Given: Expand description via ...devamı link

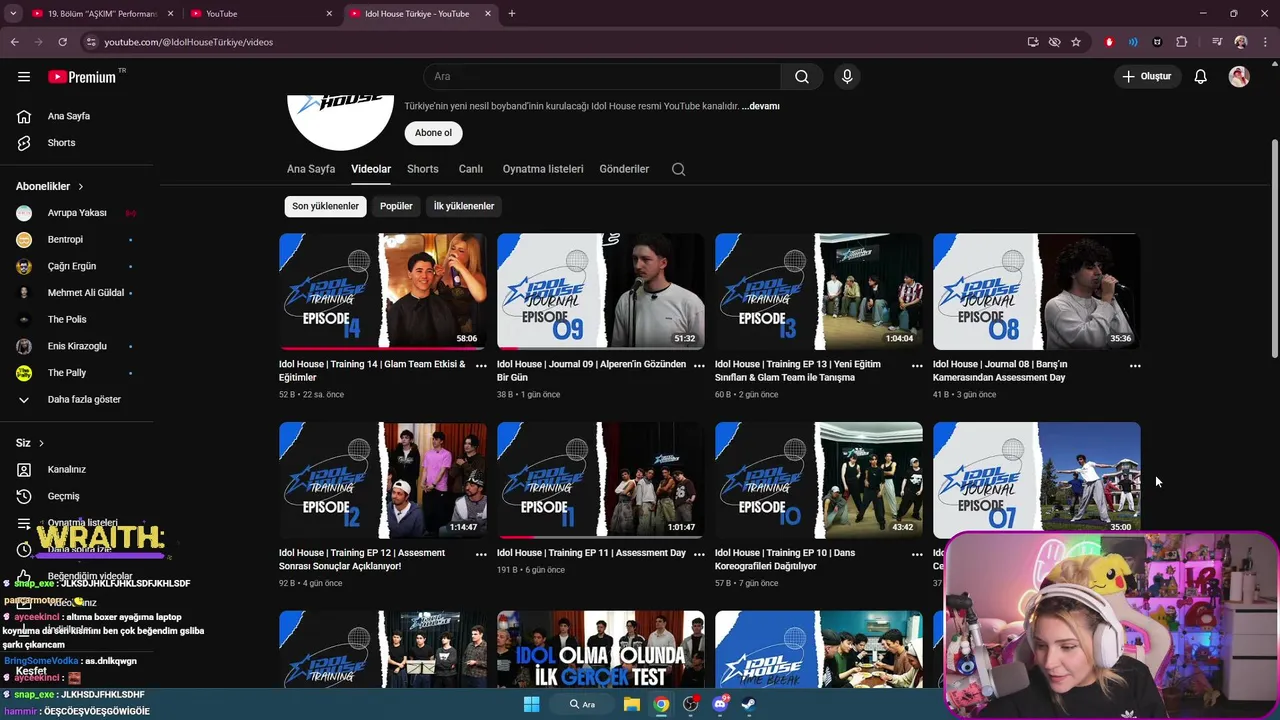Looking at the screenshot, I should (x=761, y=106).
